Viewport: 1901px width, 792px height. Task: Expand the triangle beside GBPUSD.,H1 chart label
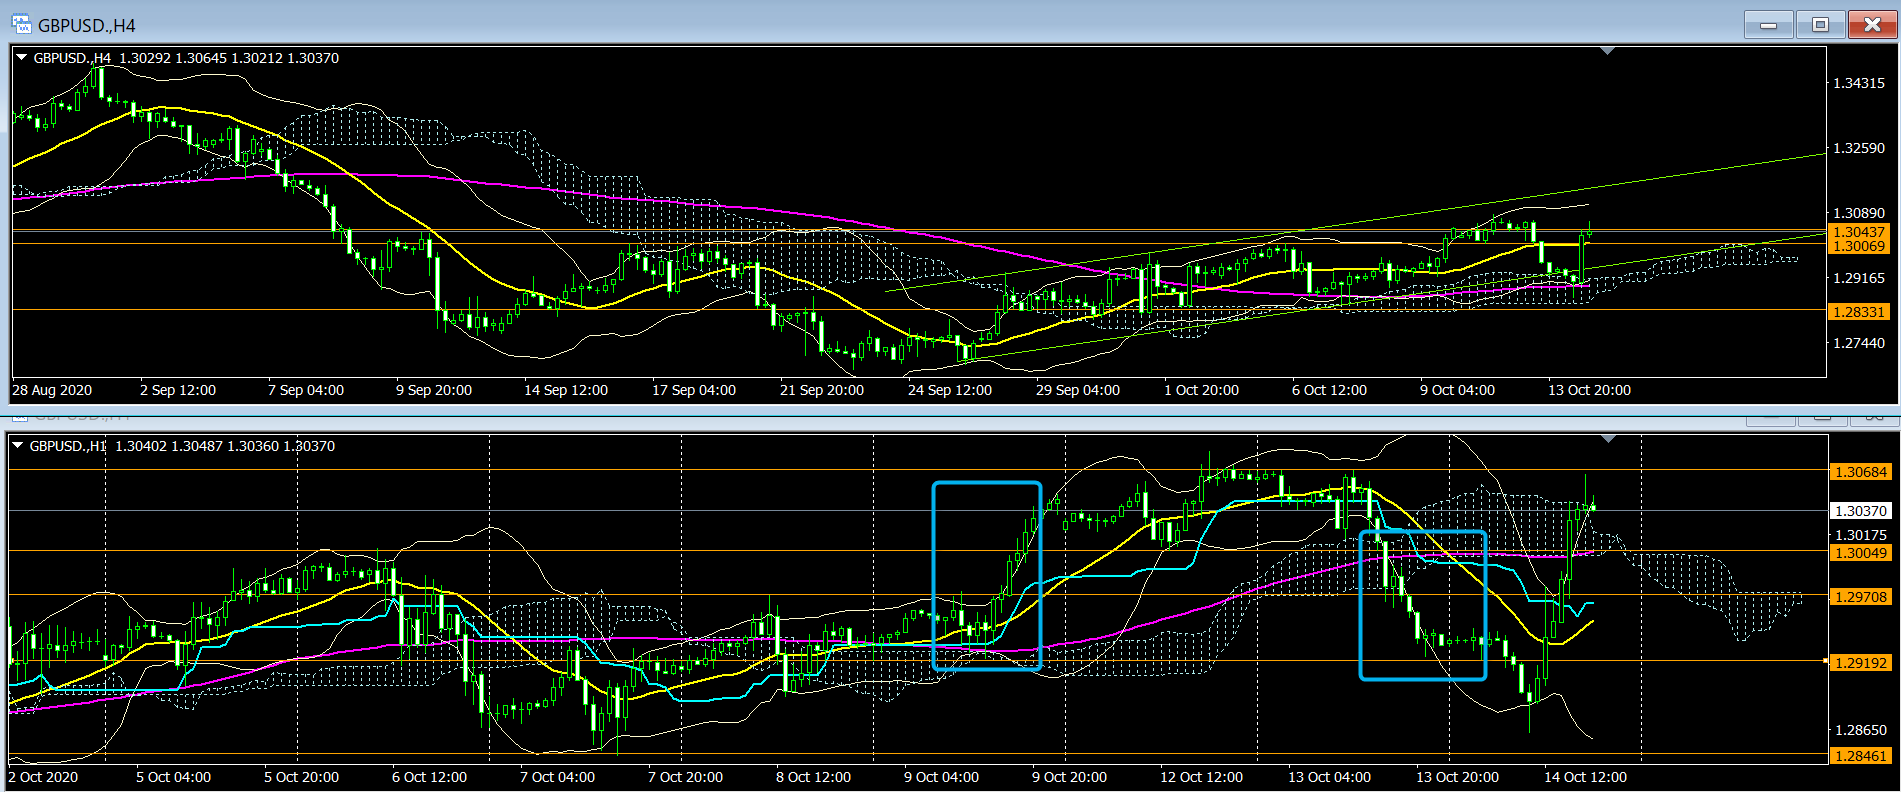pyautogui.click(x=17, y=445)
